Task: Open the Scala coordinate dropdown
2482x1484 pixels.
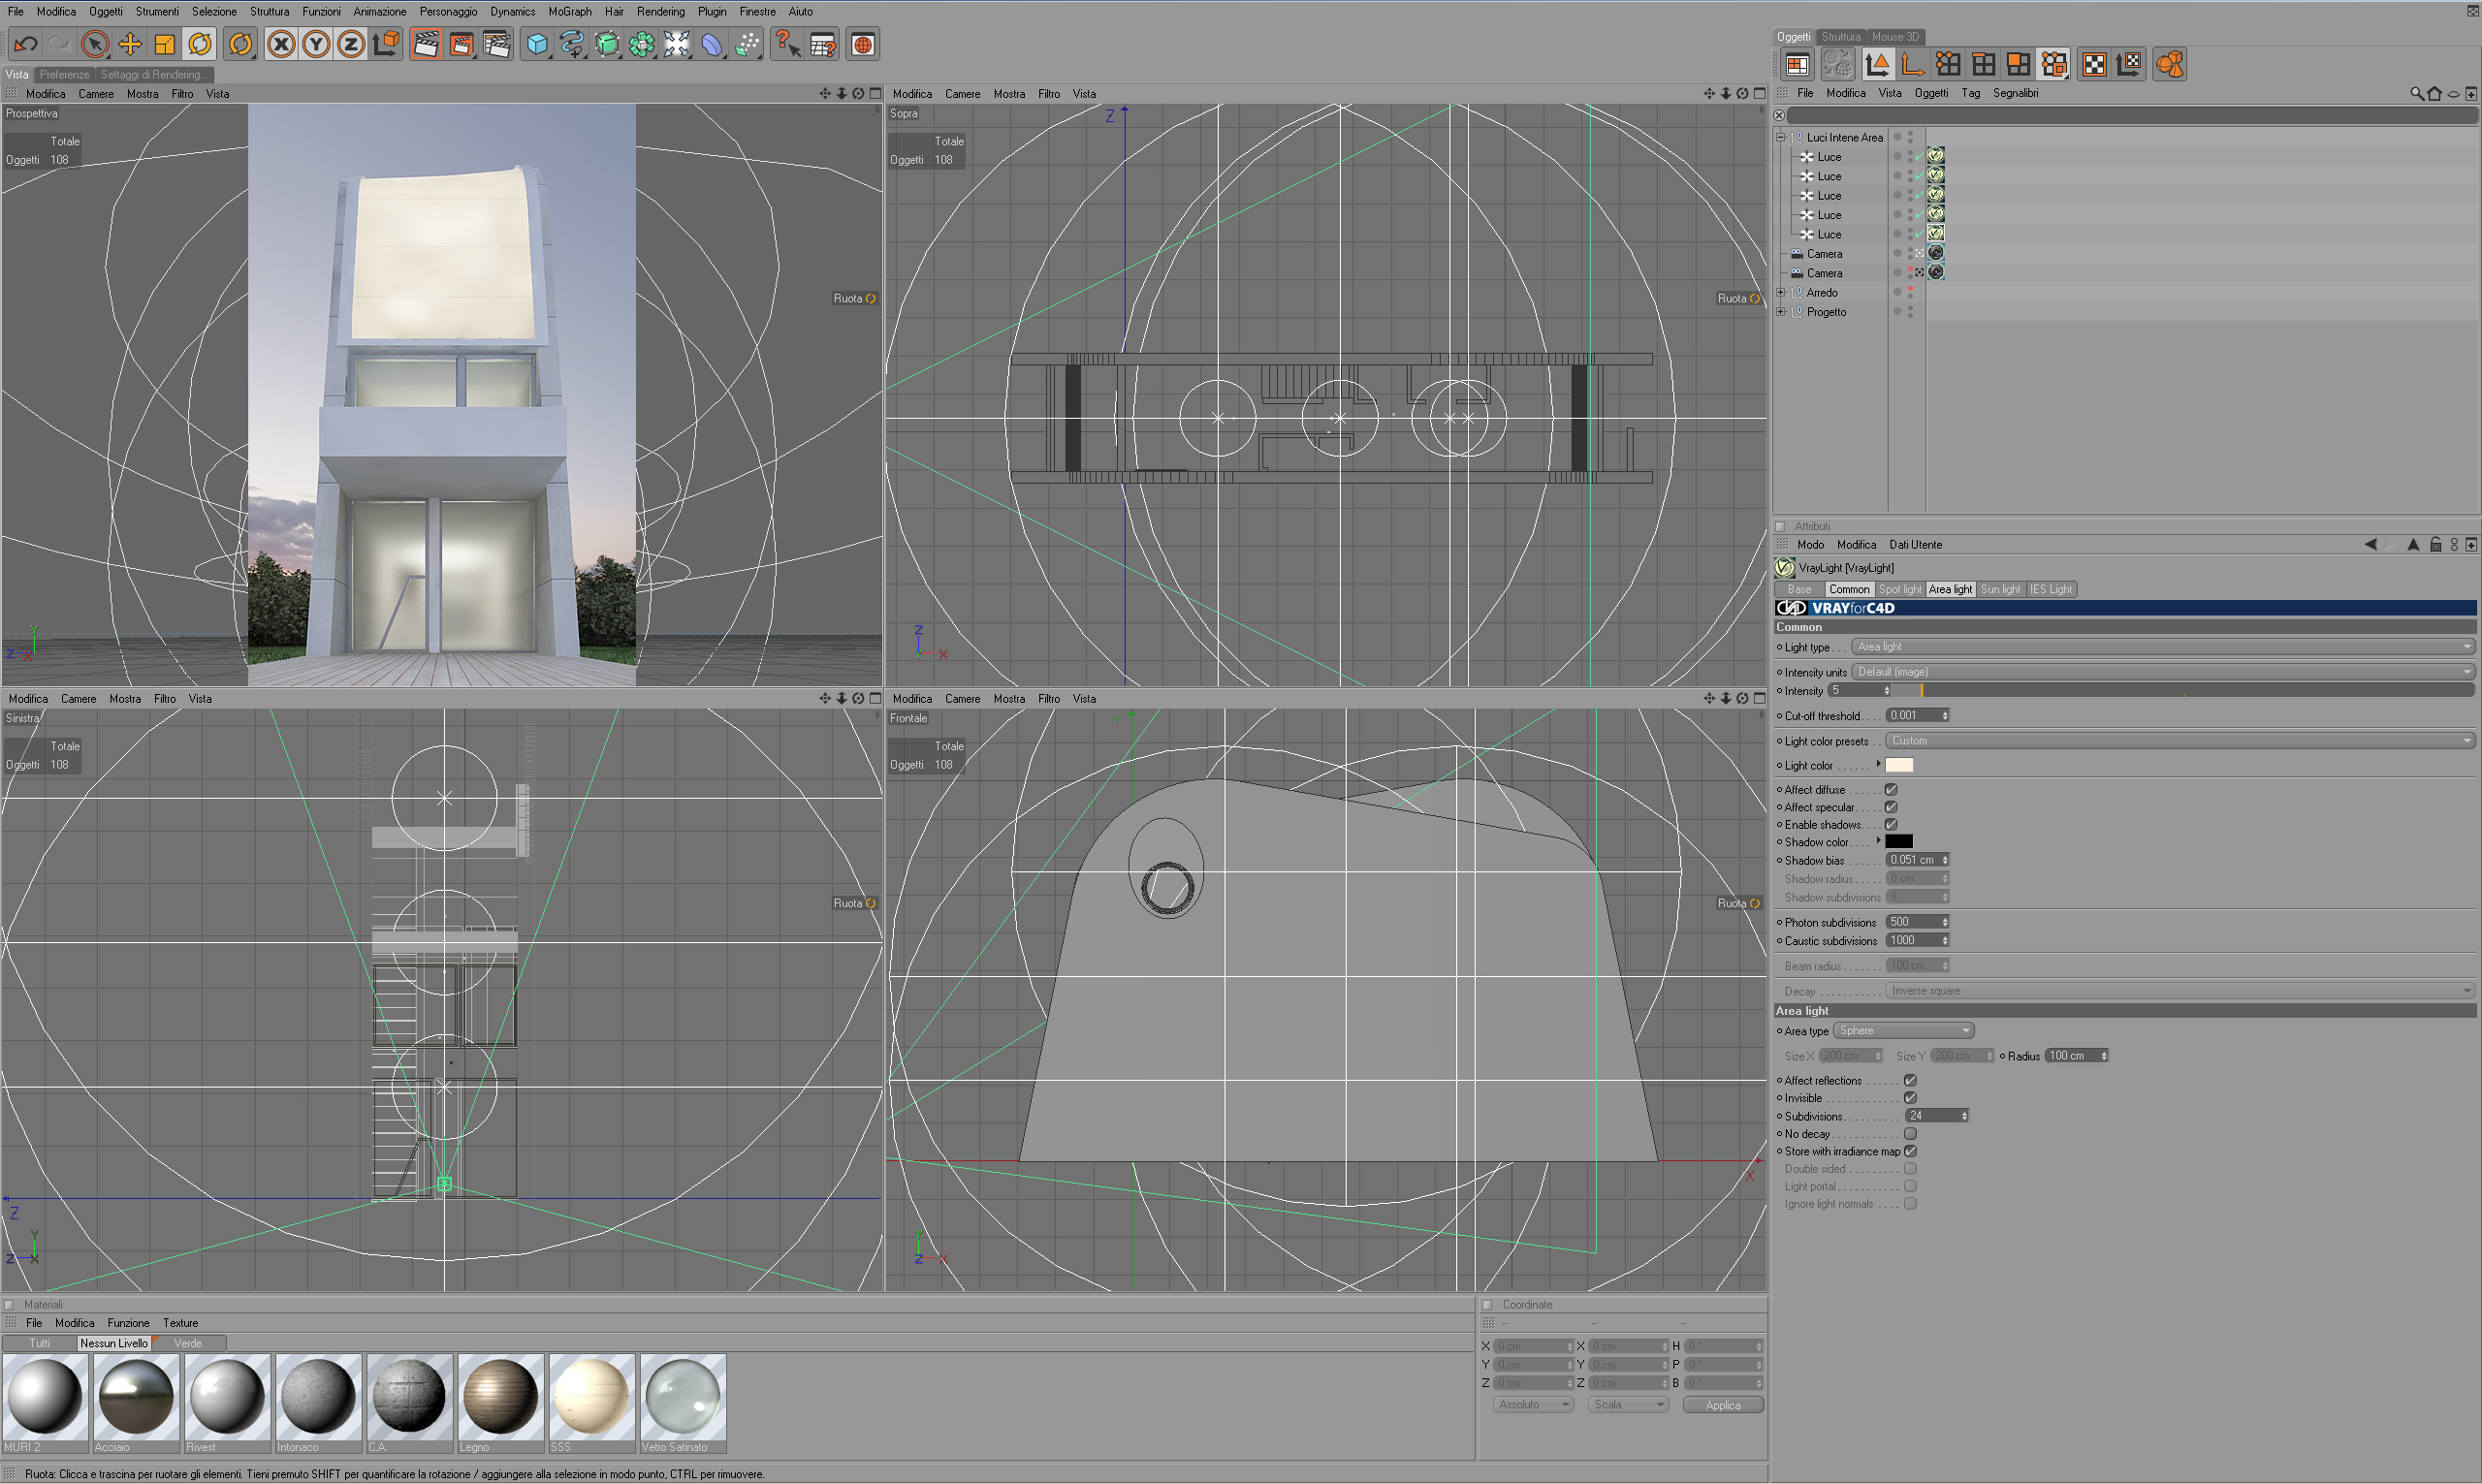Action: pos(1628,1405)
